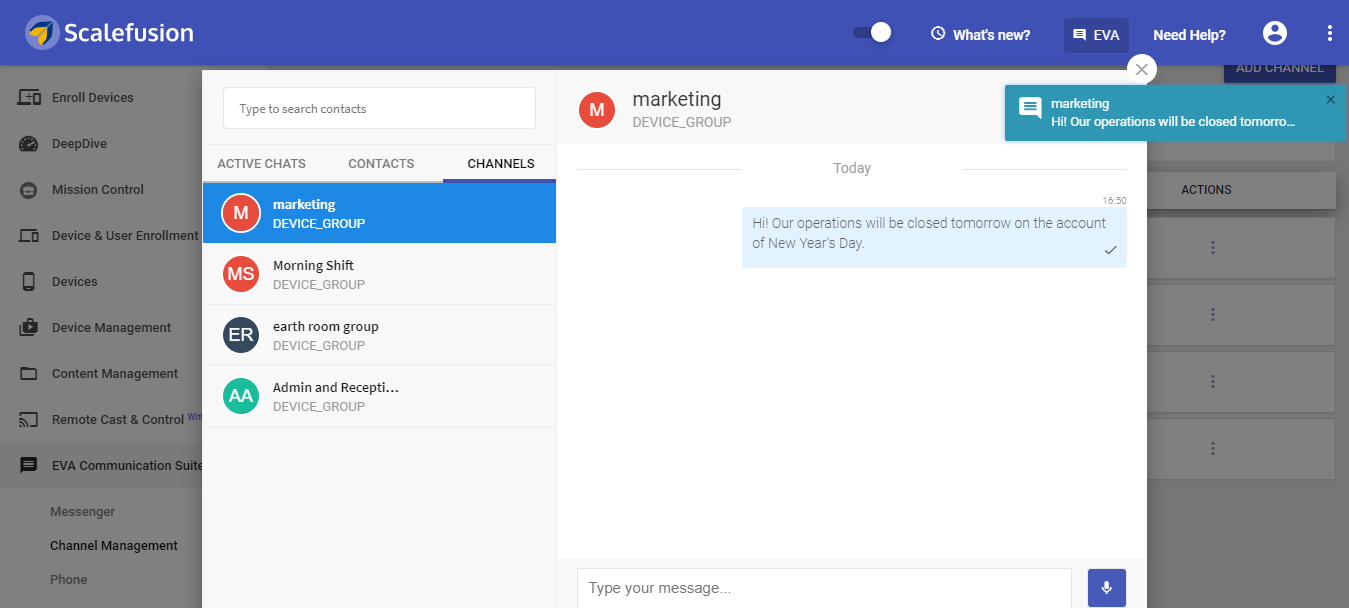Select the marketing channel in the list

tap(379, 213)
